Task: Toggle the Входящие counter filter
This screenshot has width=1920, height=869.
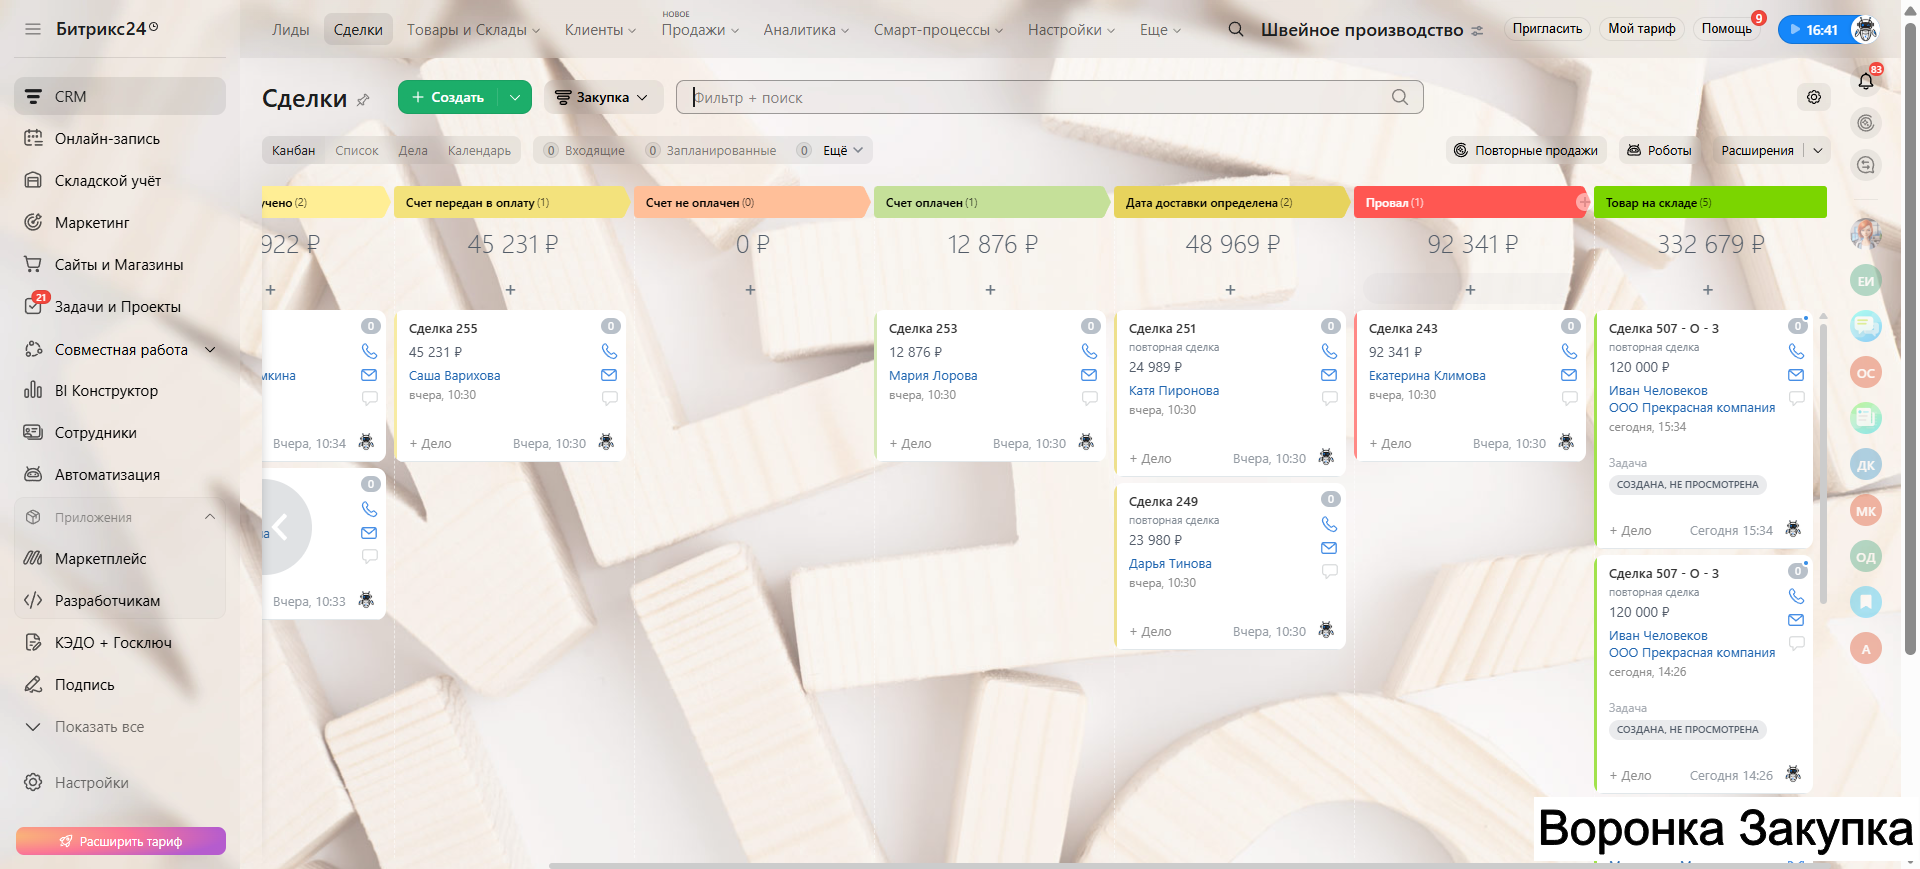Action: pos(585,150)
